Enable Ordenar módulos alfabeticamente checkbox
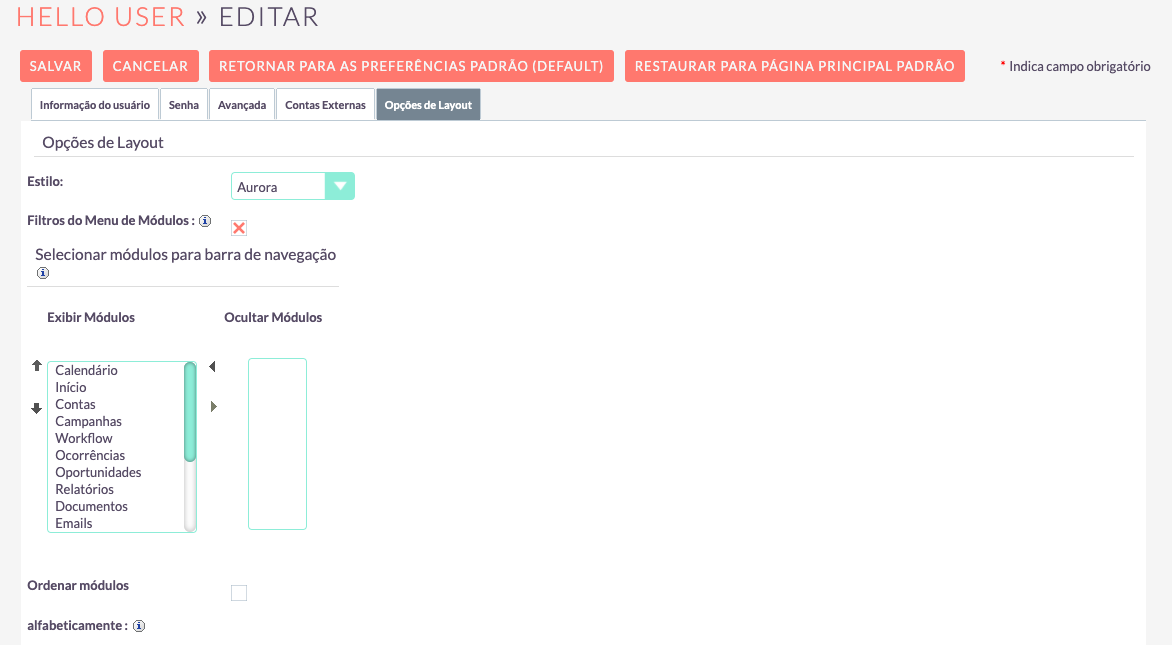 [x=239, y=593]
